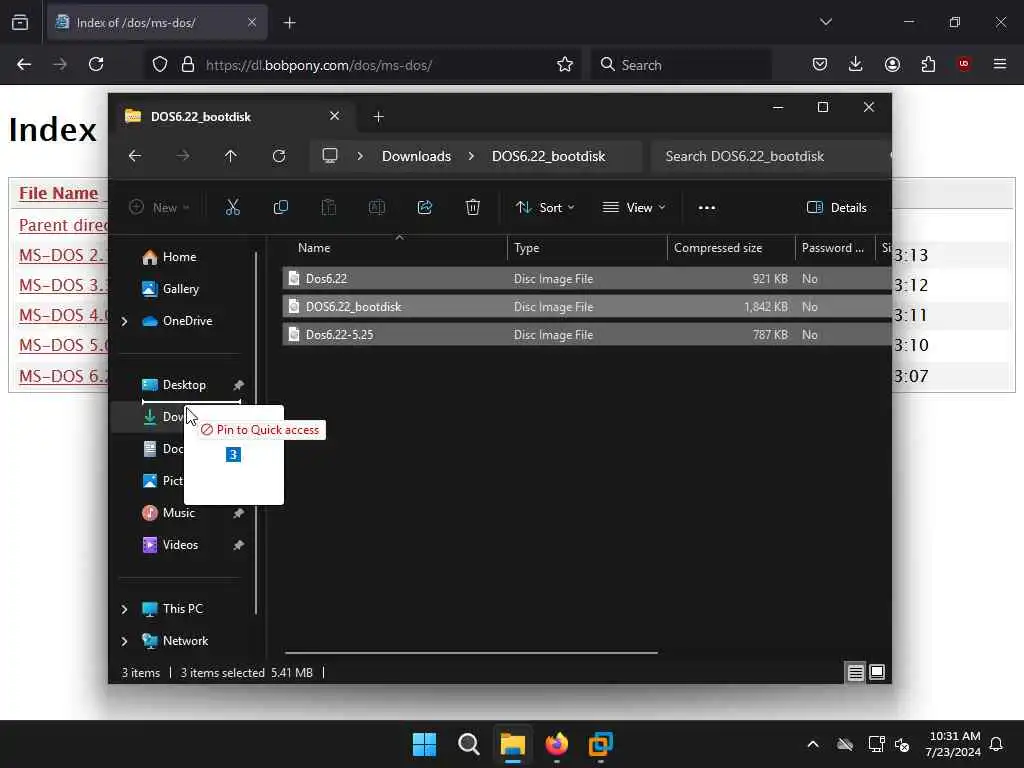The width and height of the screenshot is (1024, 768).
Task: Refresh the File Explorer folder view
Action: click(x=279, y=156)
